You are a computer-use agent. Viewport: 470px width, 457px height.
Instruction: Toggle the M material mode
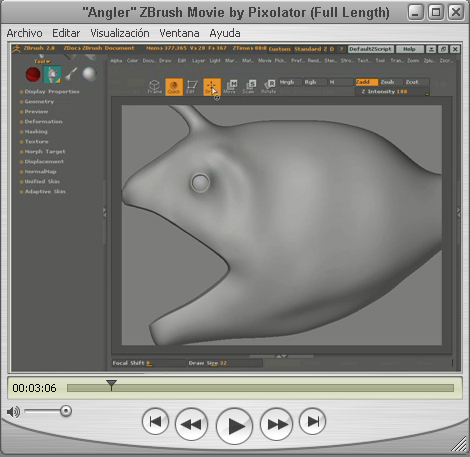tap(341, 82)
